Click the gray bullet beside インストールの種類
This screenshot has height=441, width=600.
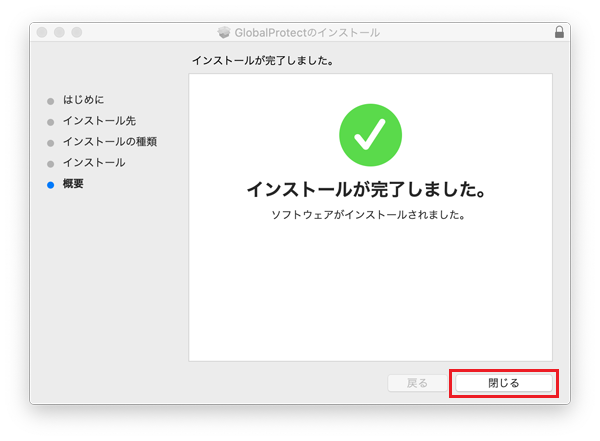click(x=50, y=142)
